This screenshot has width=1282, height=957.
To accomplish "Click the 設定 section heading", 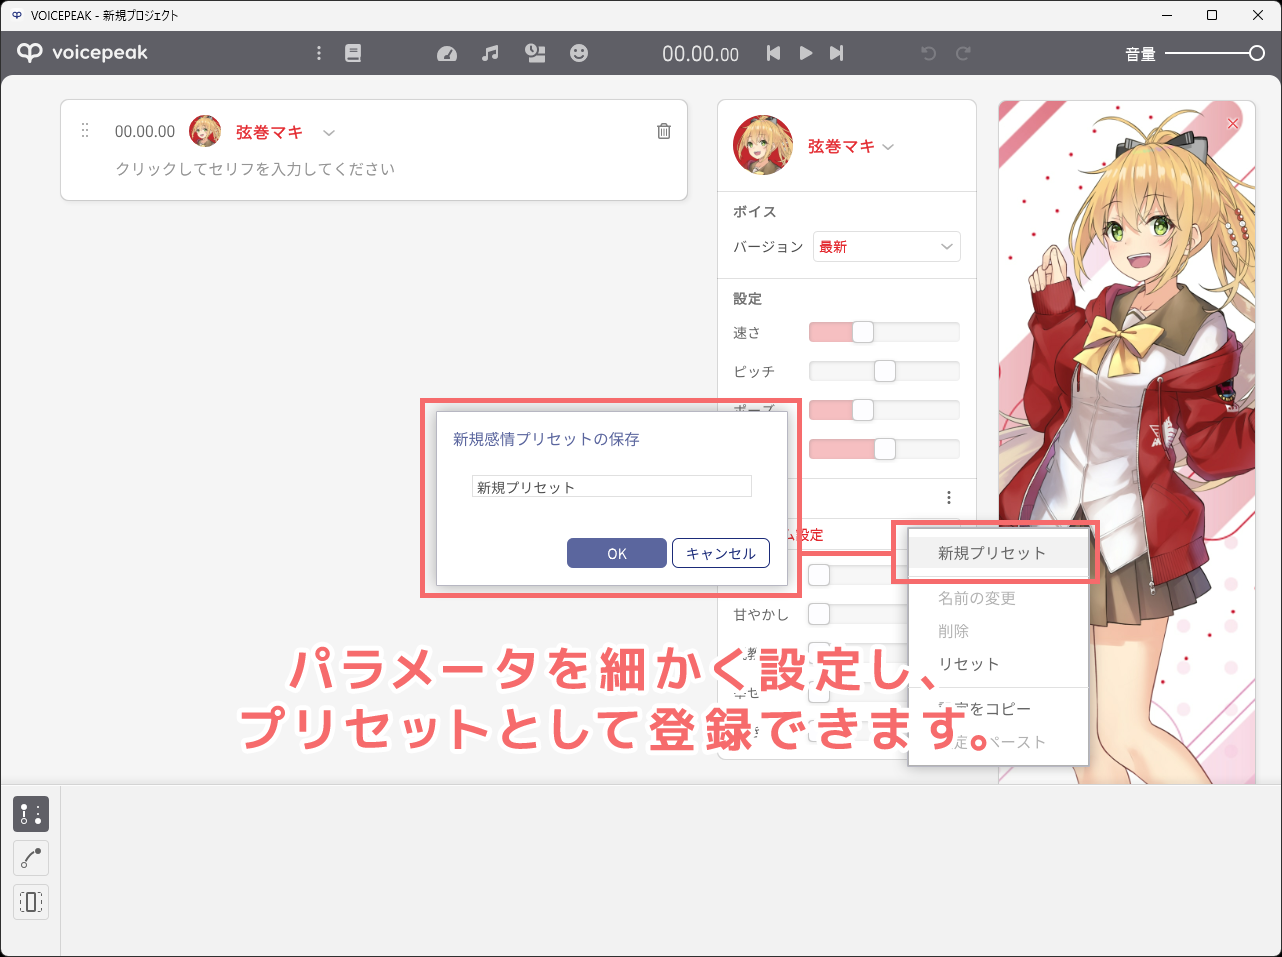I will [747, 298].
